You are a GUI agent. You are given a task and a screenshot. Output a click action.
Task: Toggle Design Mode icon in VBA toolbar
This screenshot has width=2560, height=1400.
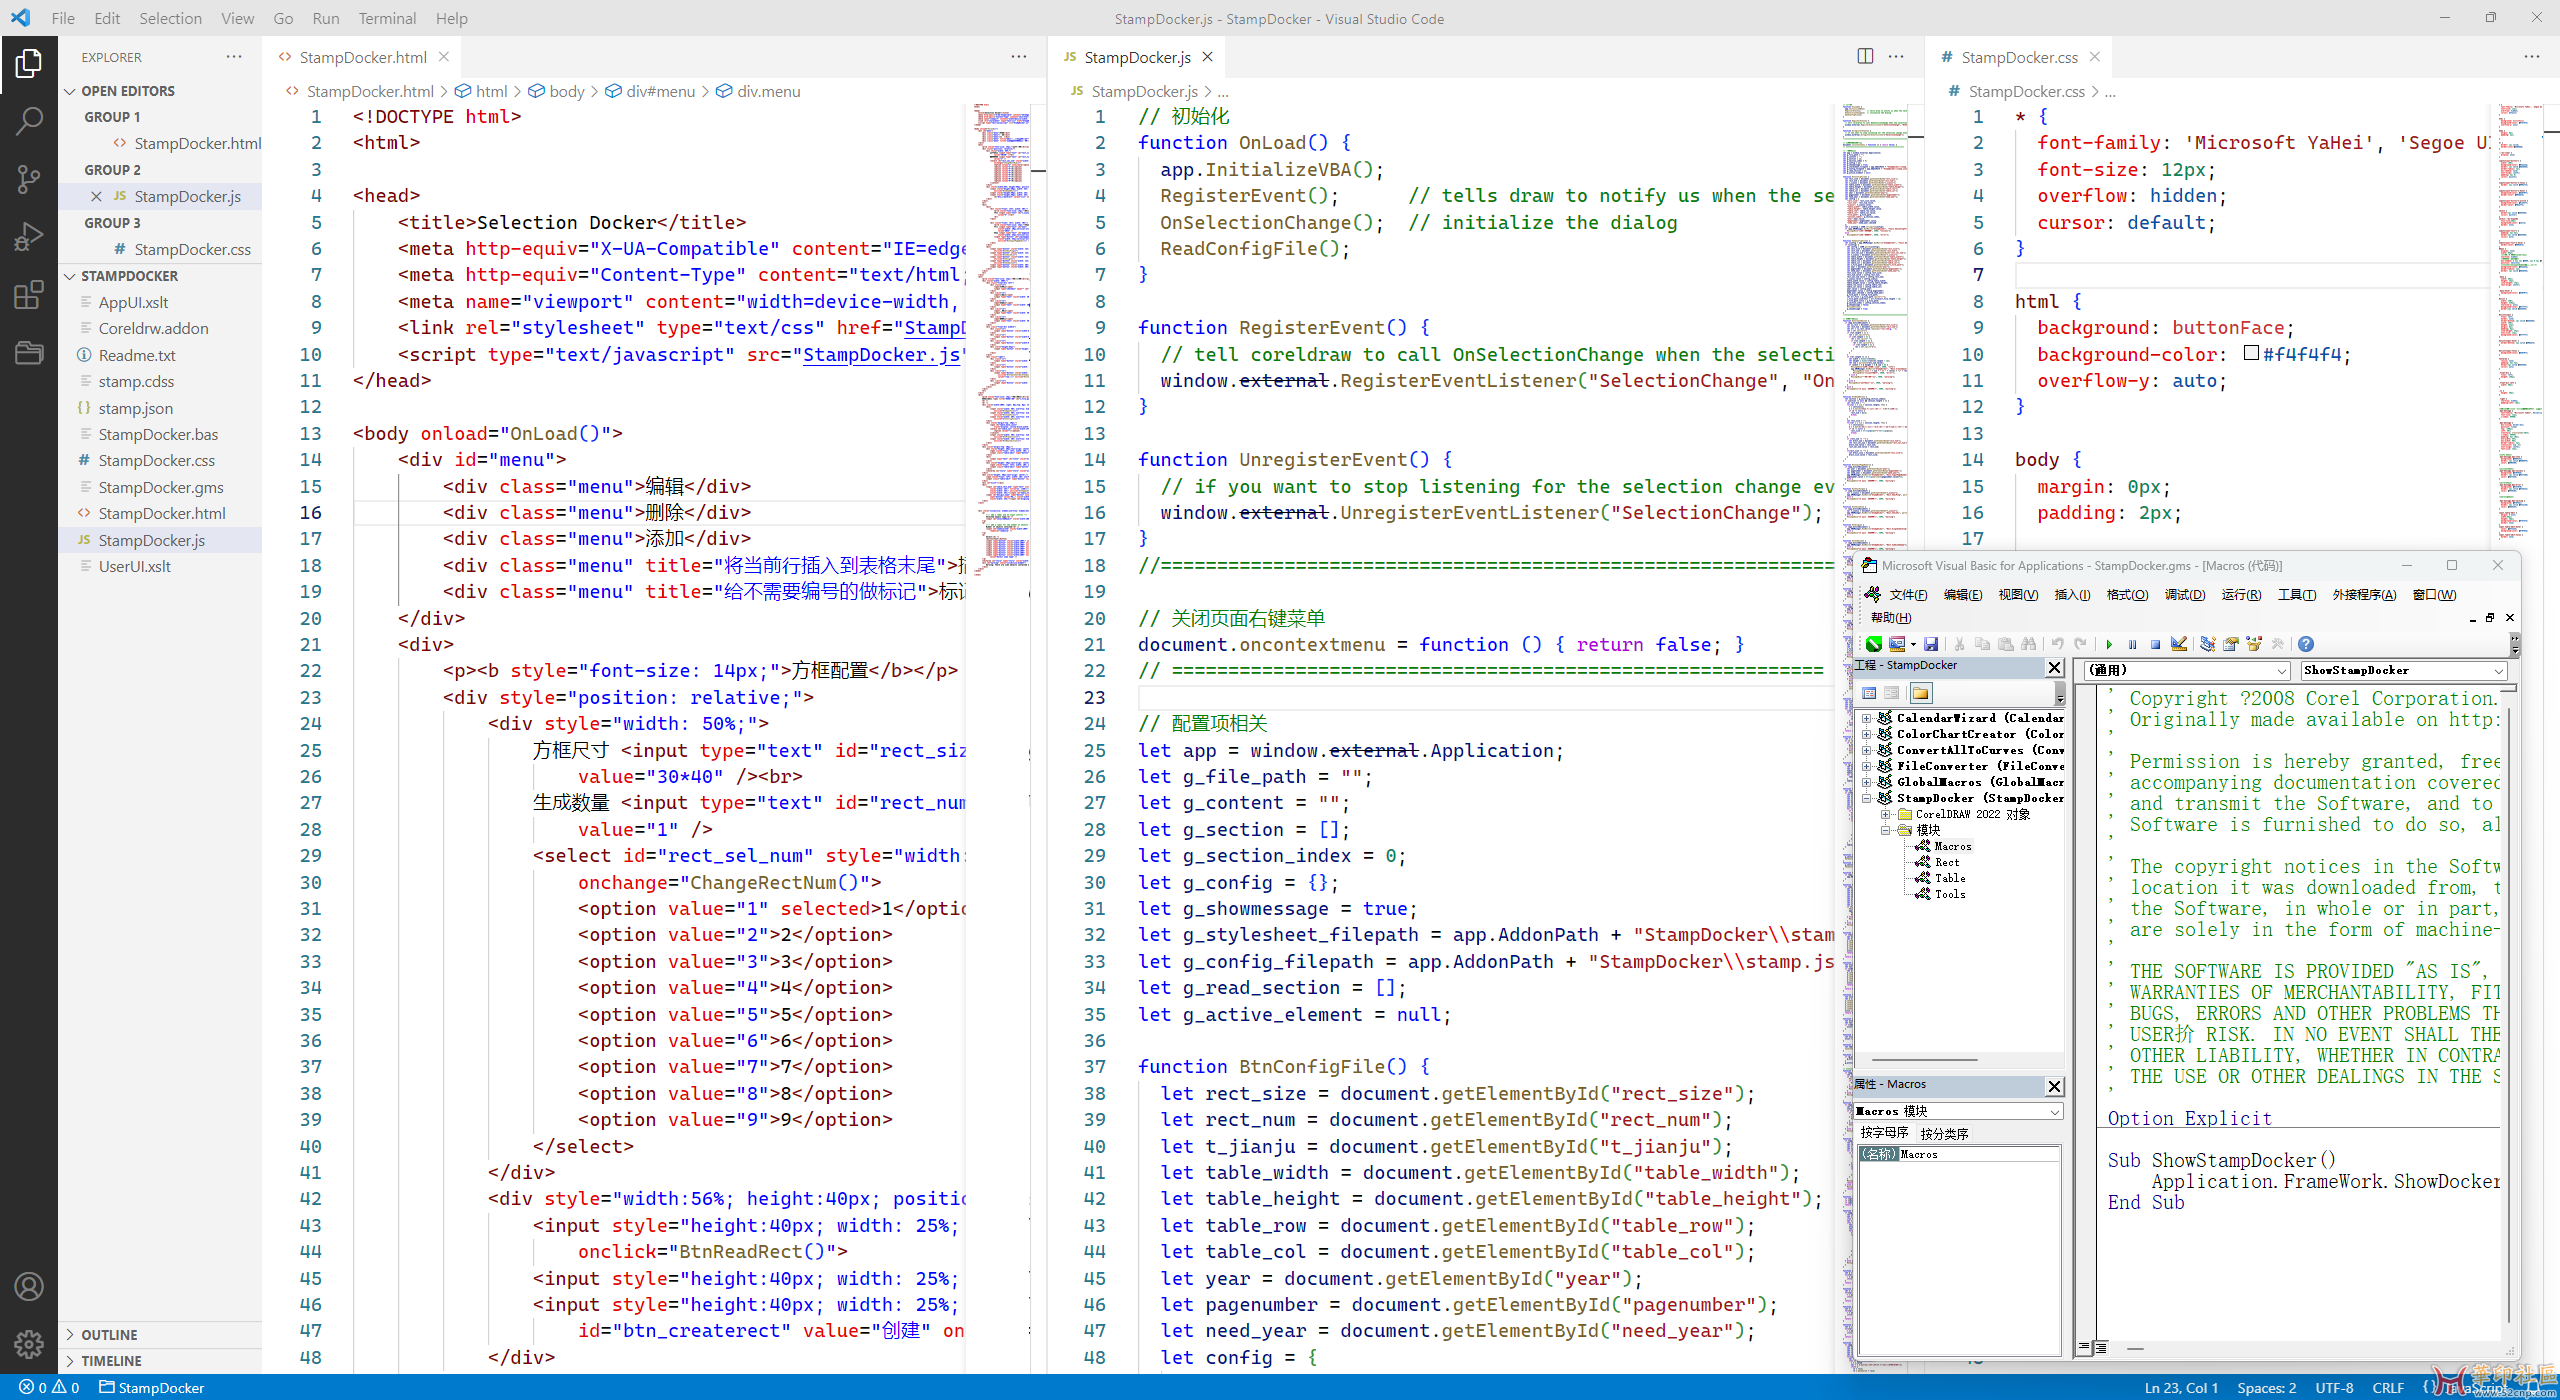(x=2179, y=644)
